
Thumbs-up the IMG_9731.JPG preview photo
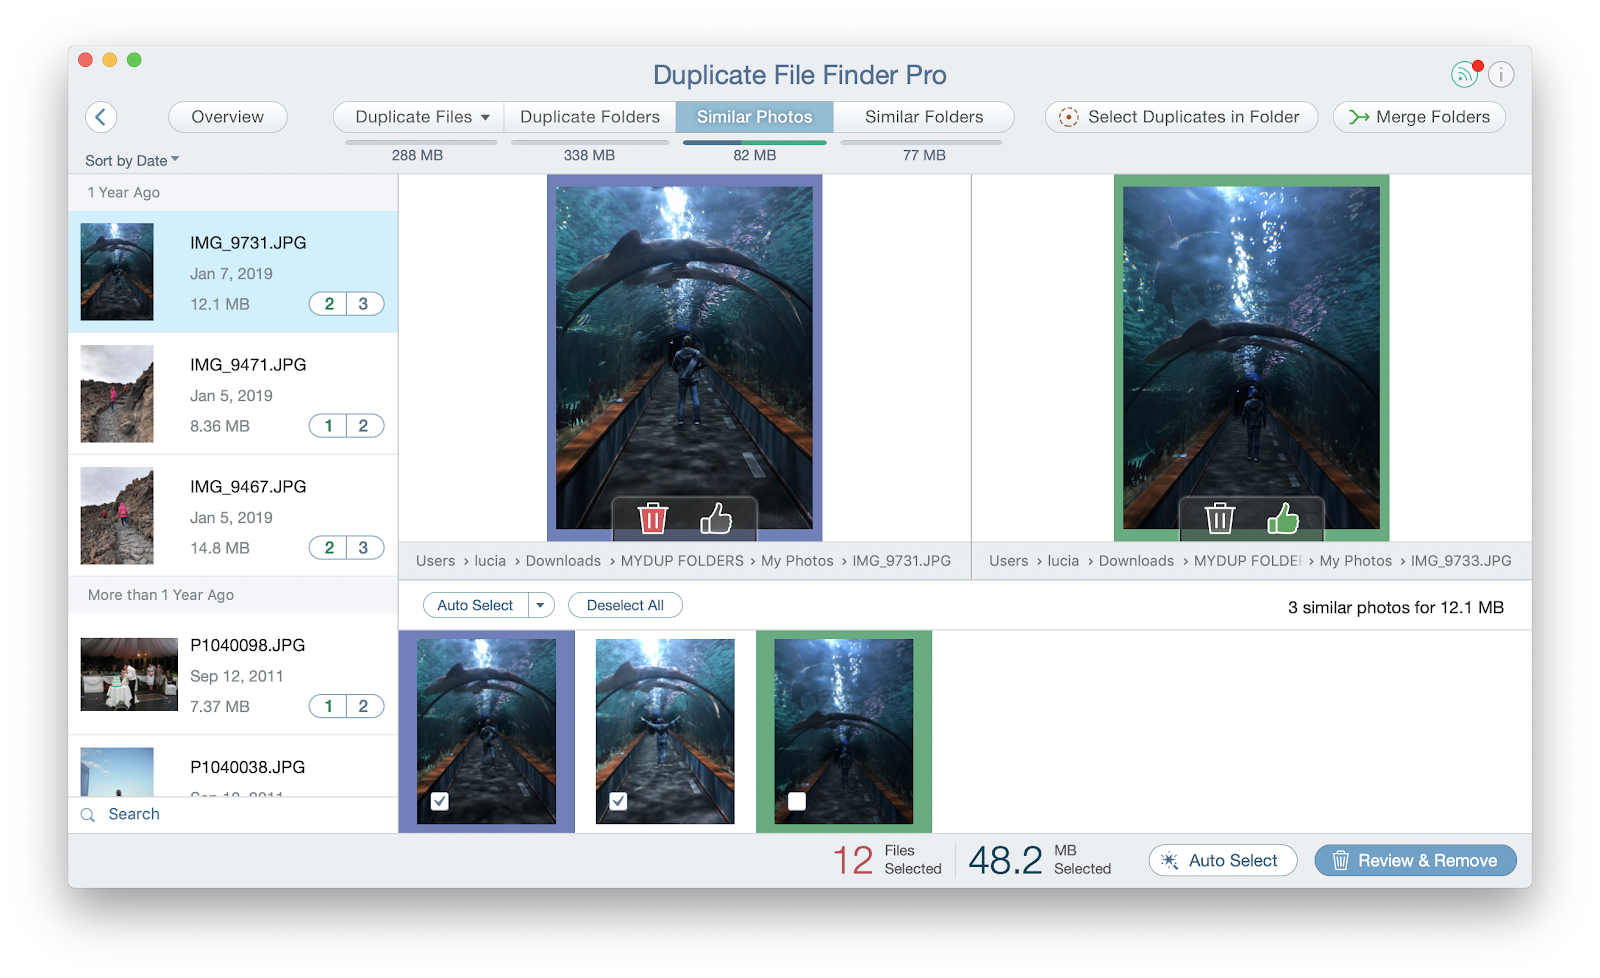[716, 518]
